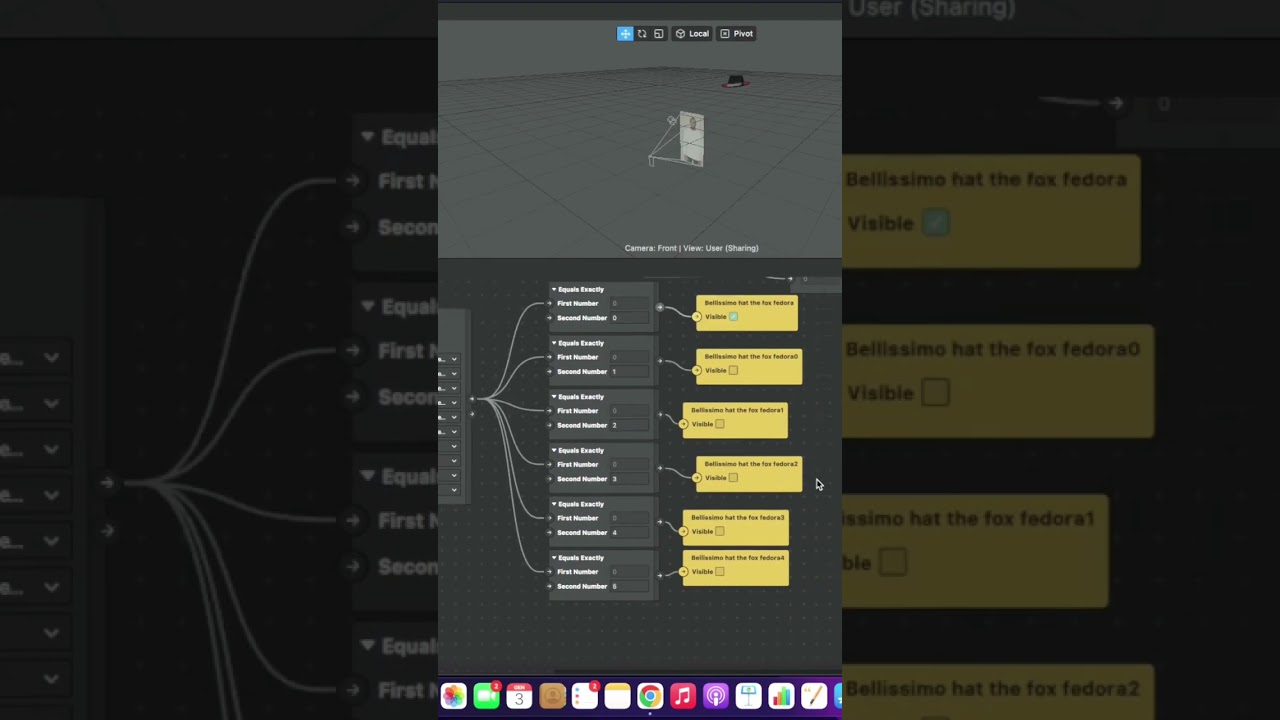Click Visible input port of fedora2 patch
Viewport: 1280px width, 720px height.
[x=697, y=478]
